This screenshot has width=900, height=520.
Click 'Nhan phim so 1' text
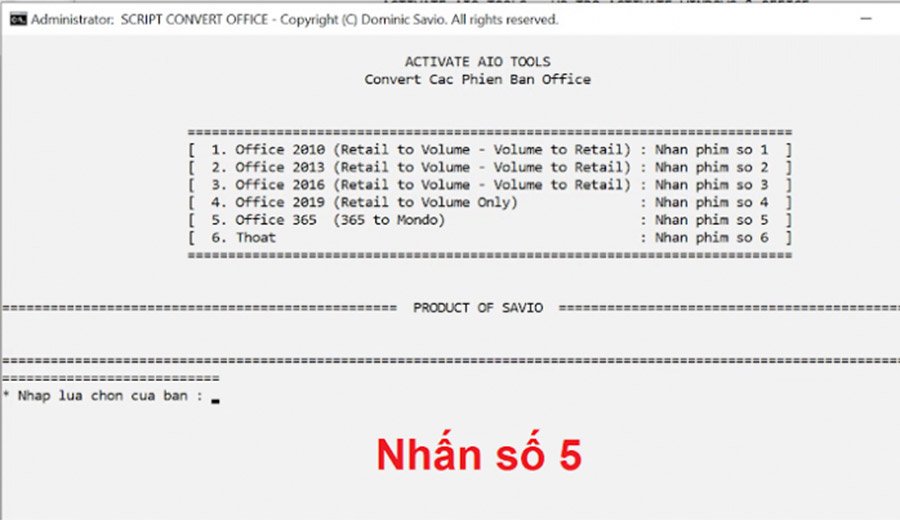[x=711, y=150]
